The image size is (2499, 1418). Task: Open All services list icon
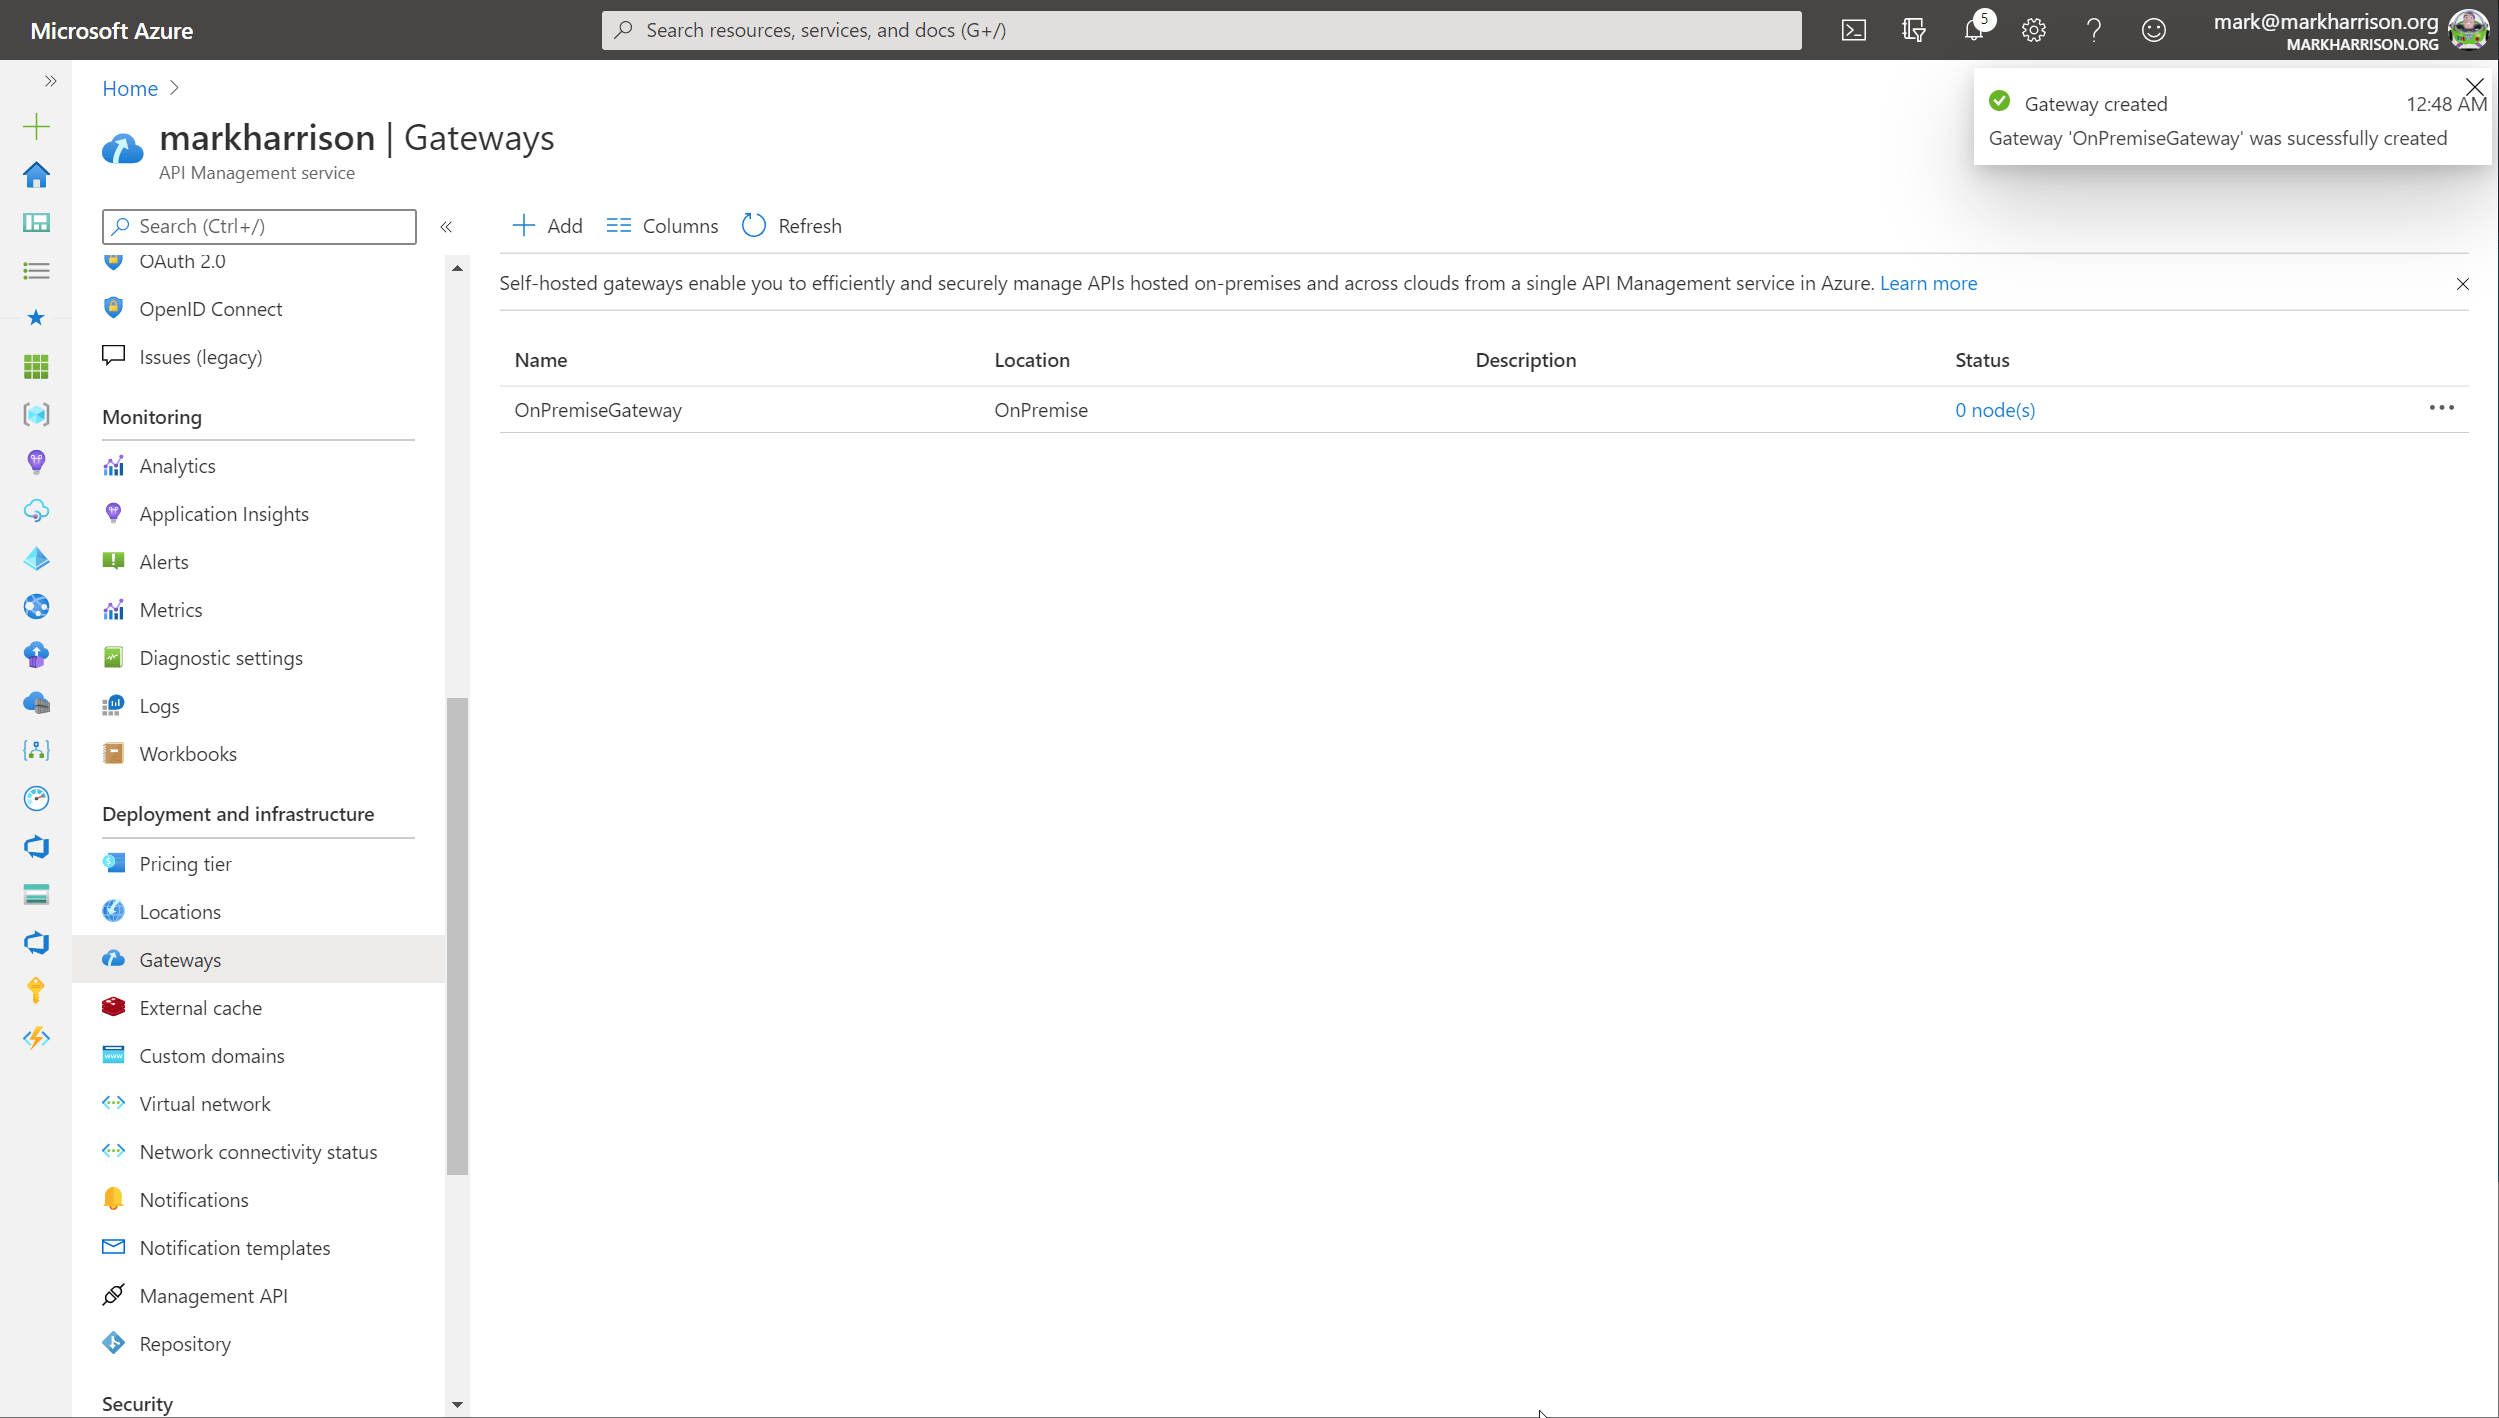pyautogui.click(x=36, y=270)
